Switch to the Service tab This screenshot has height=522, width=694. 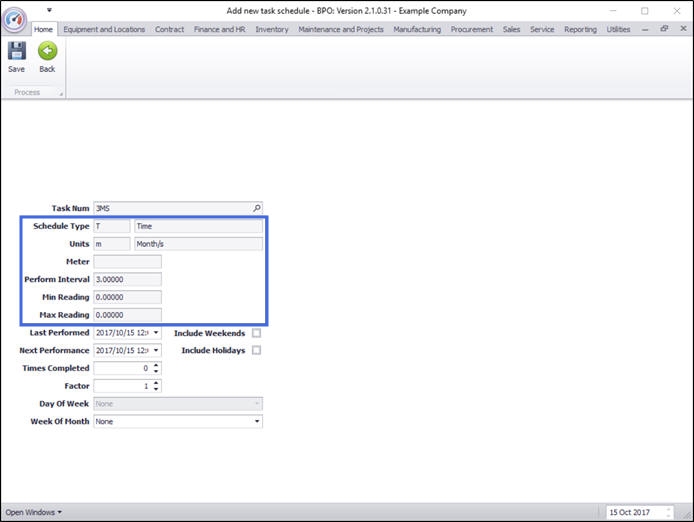coord(542,29)
